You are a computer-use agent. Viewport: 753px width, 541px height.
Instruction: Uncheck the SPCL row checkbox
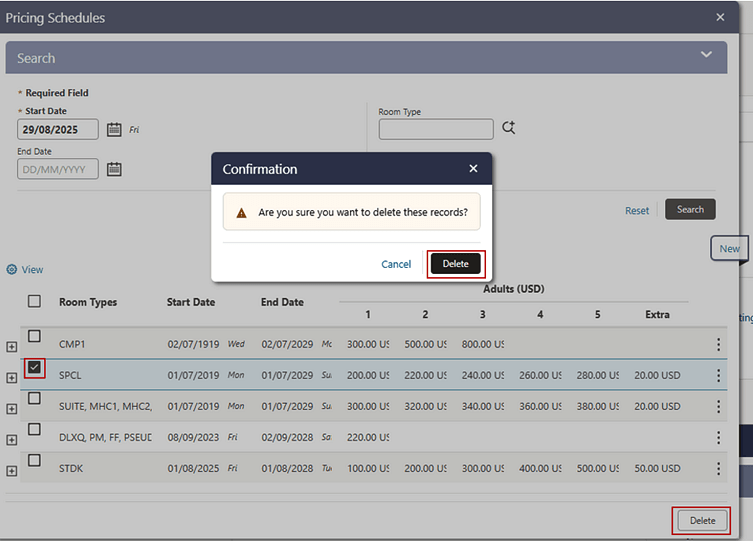tap(34, 368)
